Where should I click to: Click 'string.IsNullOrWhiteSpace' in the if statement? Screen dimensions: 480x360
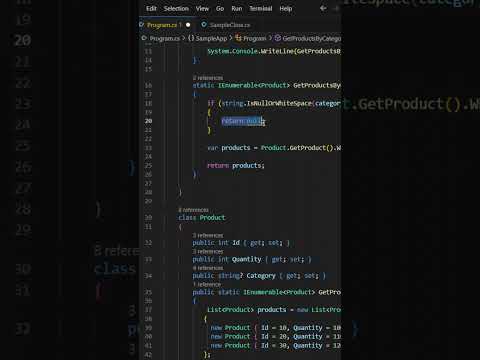pyautogui.click(x=267, y=104)
